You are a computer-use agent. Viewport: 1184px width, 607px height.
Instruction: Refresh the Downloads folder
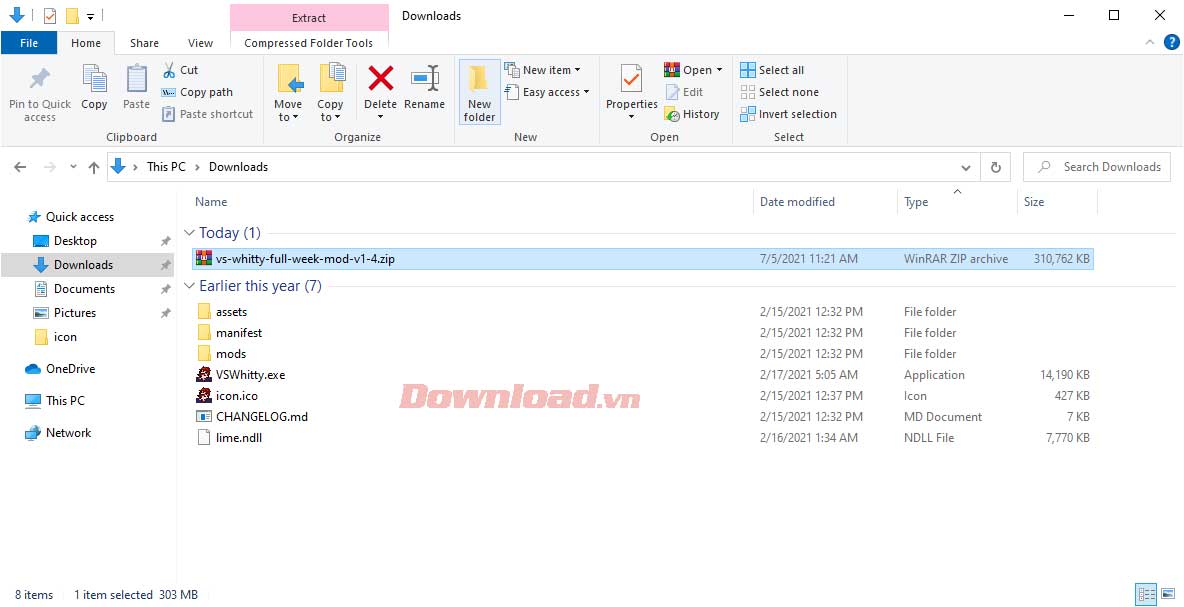point(996,168)
